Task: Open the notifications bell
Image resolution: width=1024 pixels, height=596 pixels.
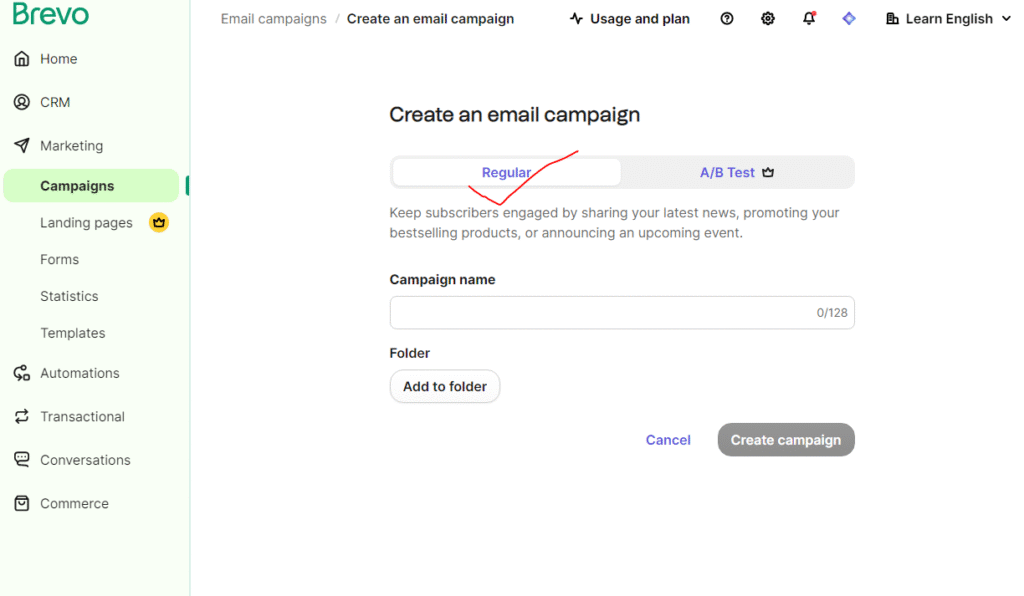Action: pos(809,19)
